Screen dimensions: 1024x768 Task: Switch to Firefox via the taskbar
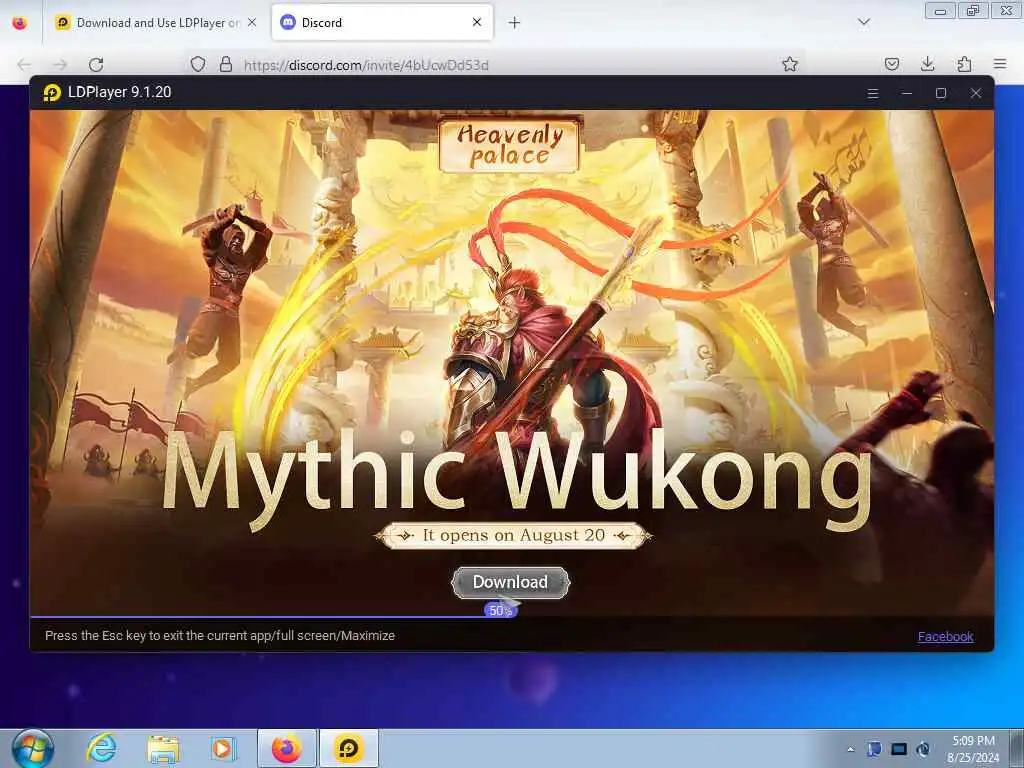pos(287,748)
